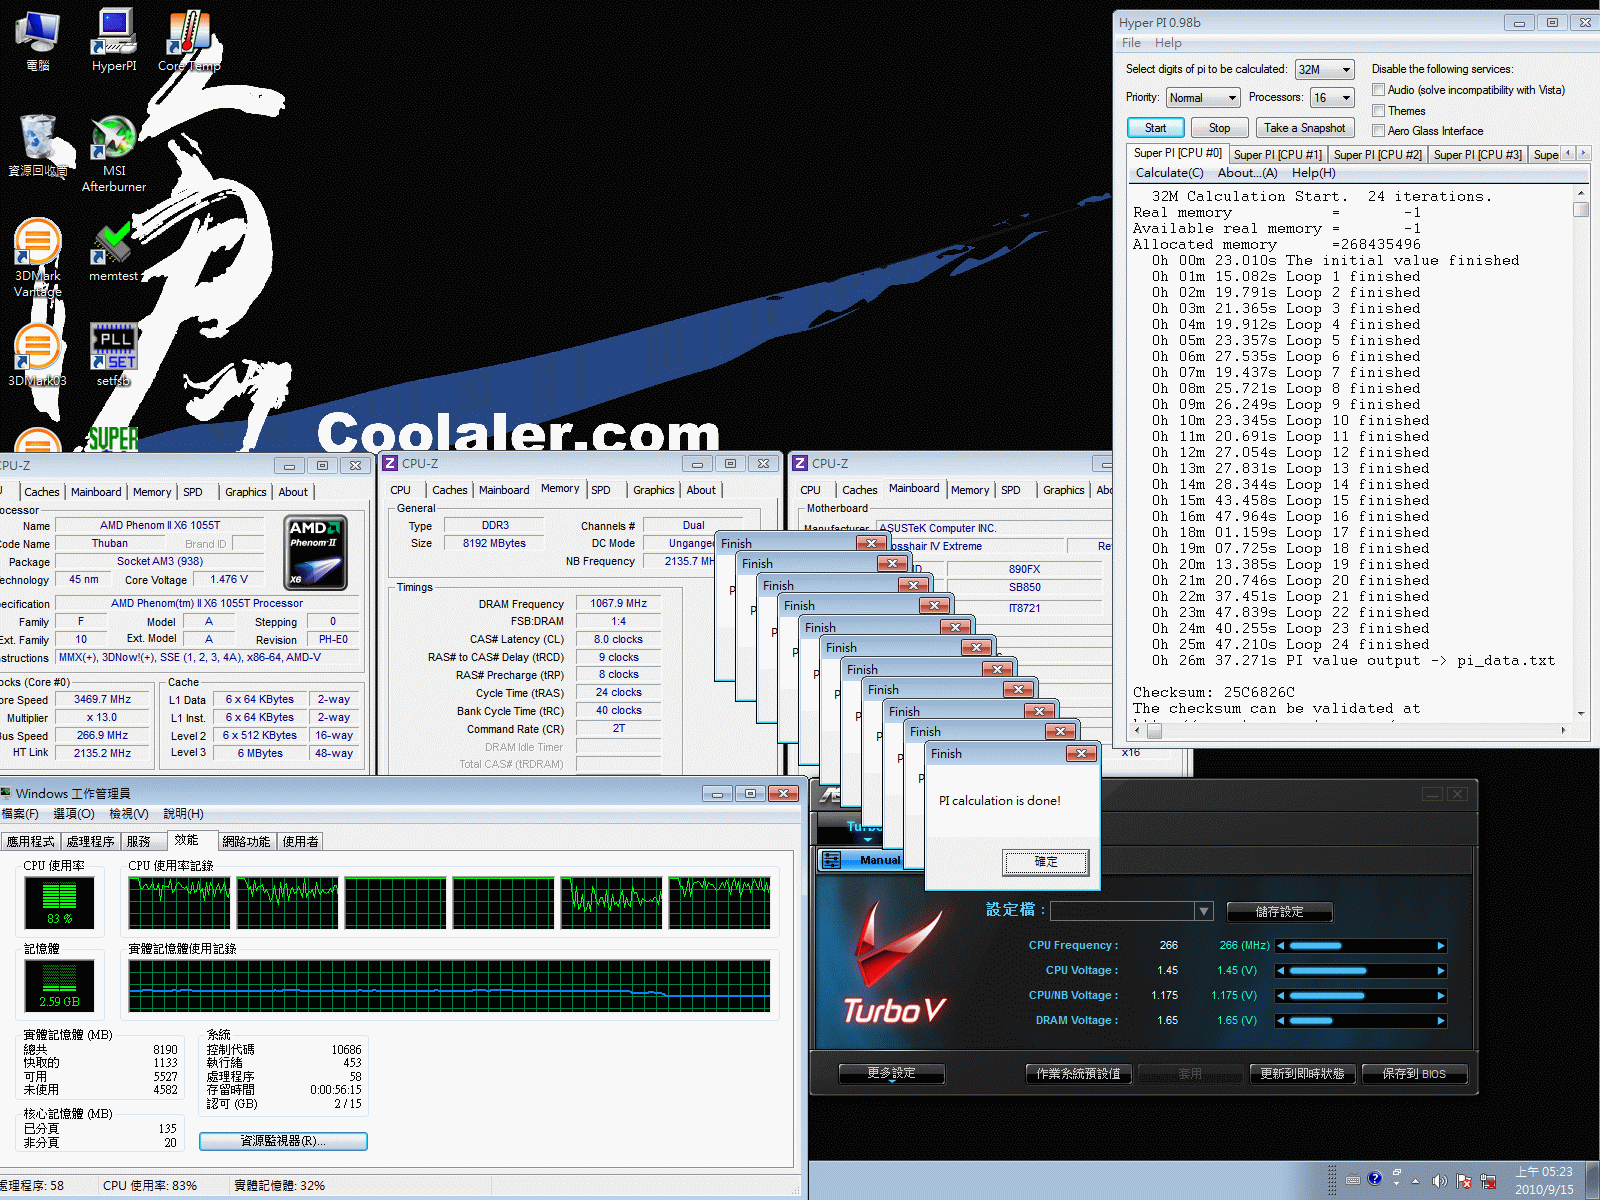1600x1200 pixels.
Task: Click DRAM Voltage slider in TurboV
Action: click(x=1360, y=1021)
